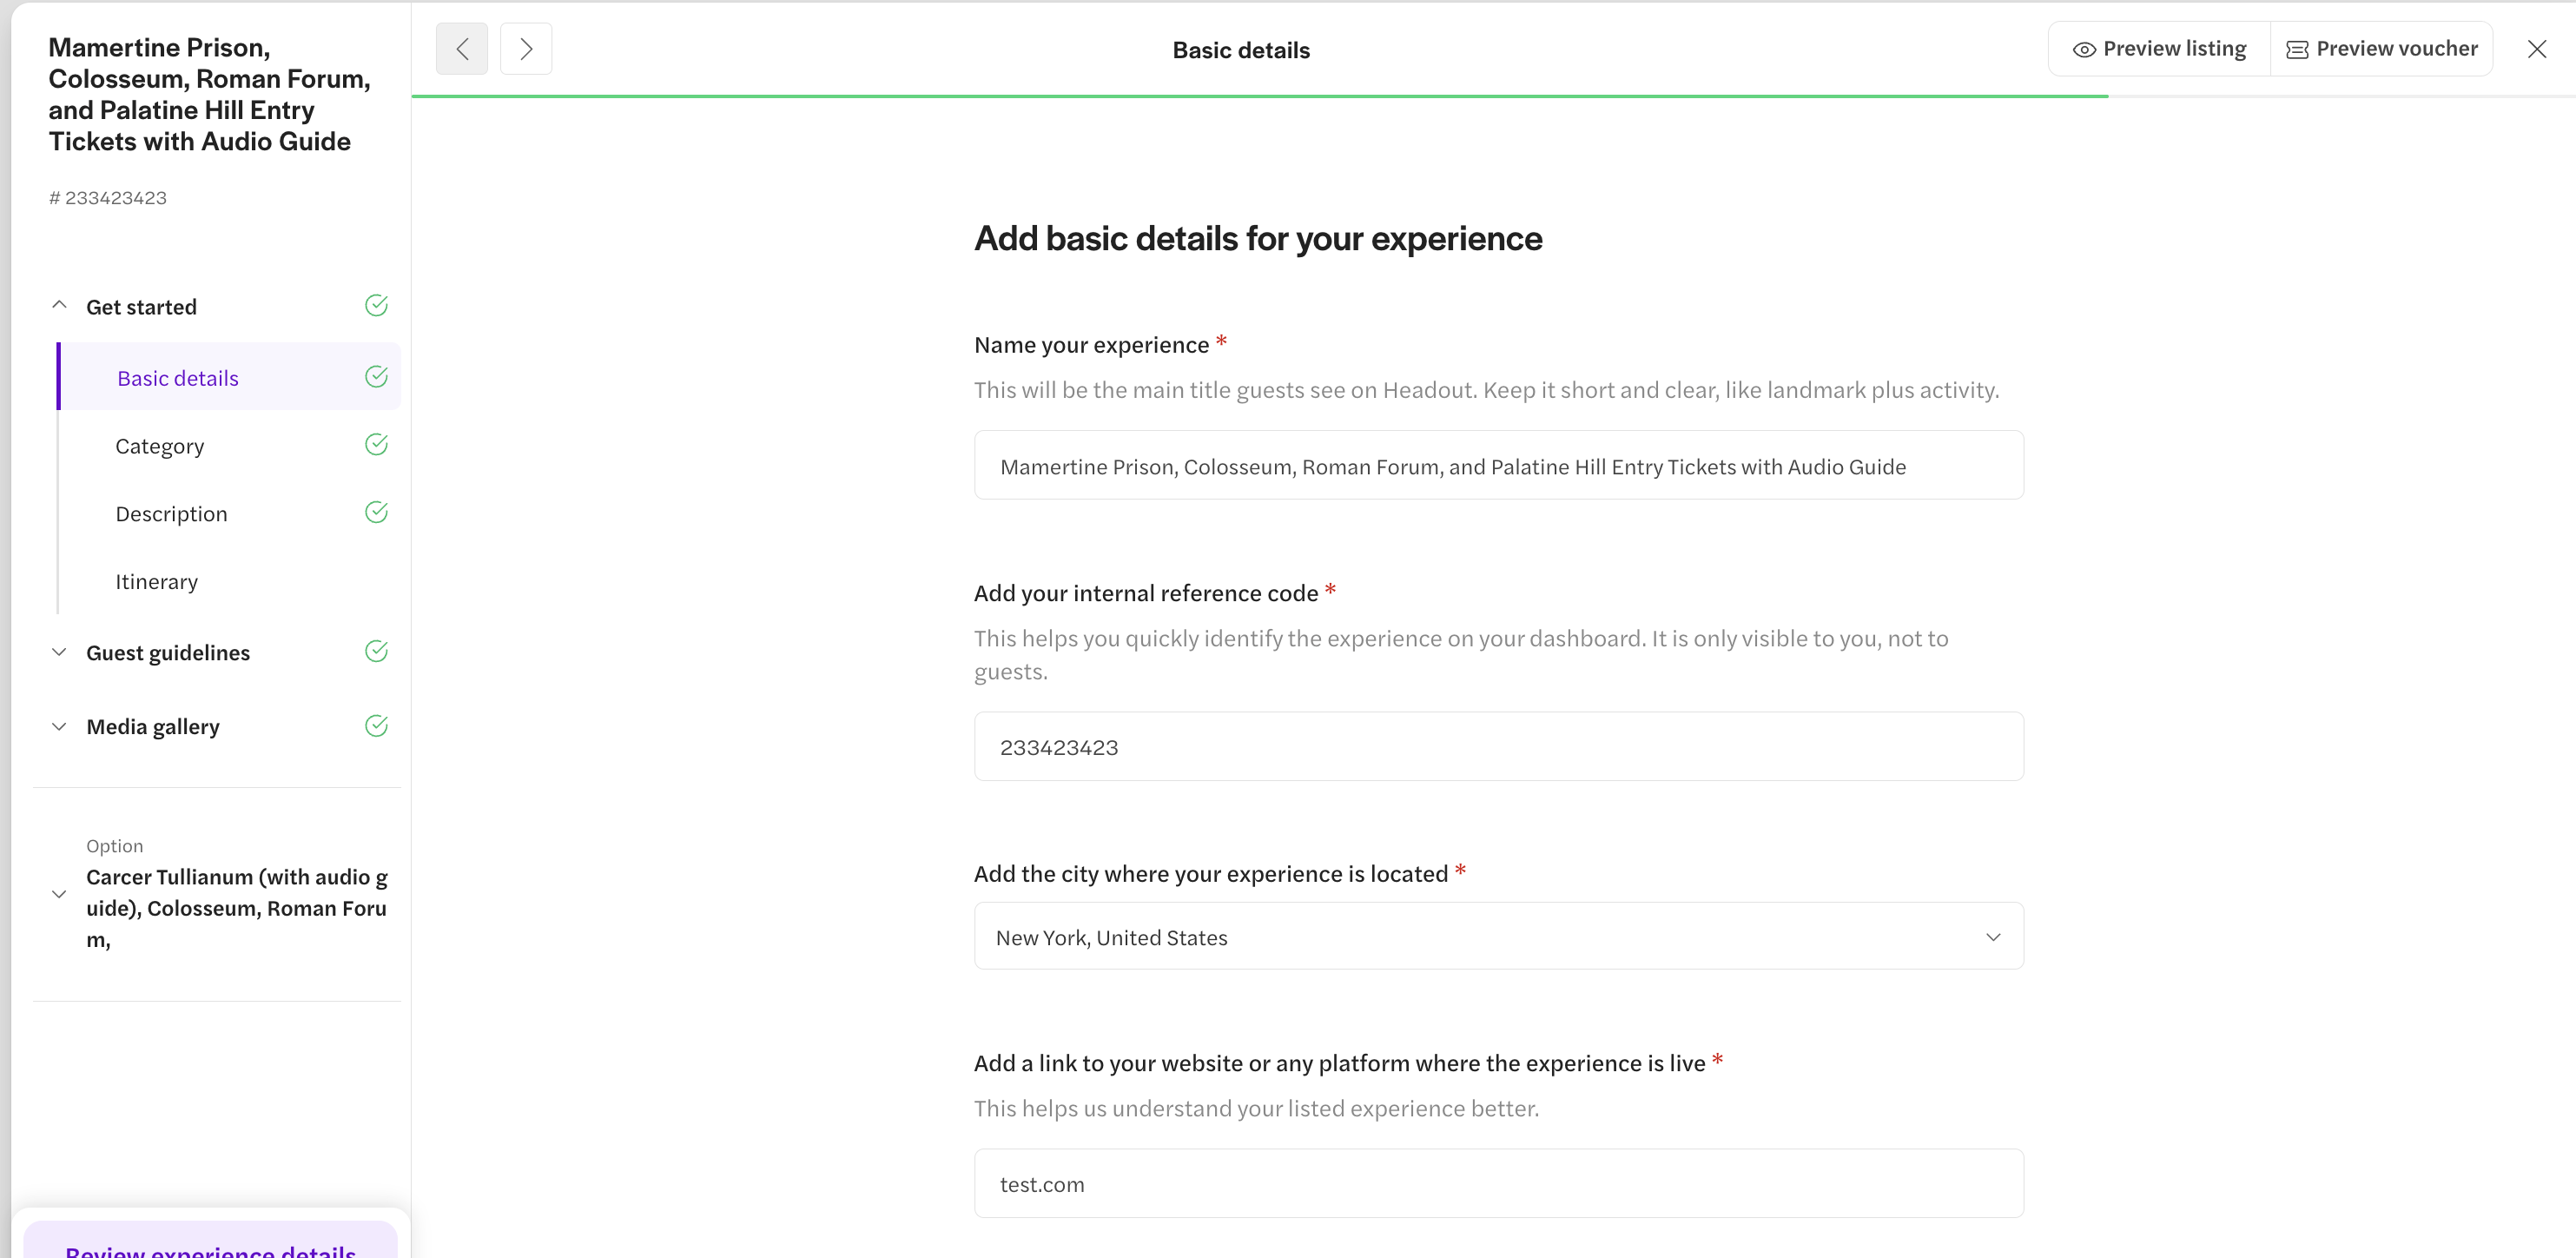
Task: Click Review experience details button
Action: pyautogui.click(x=210, y=1245)
